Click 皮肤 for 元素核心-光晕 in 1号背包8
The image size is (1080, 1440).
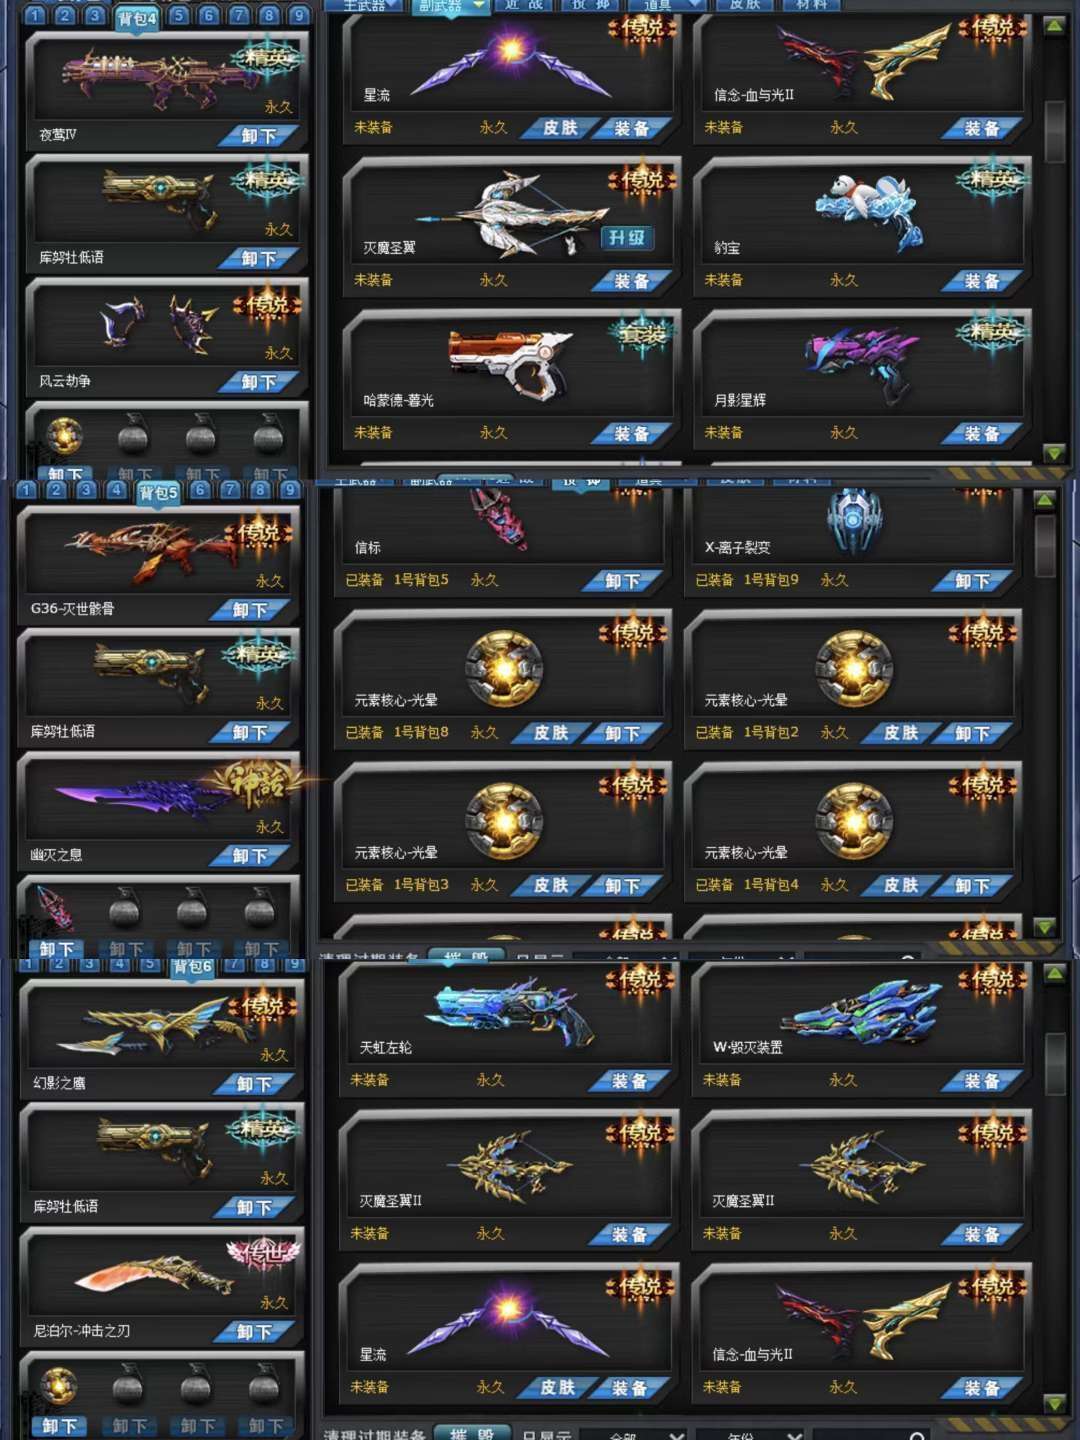click(x=550, y=733)
